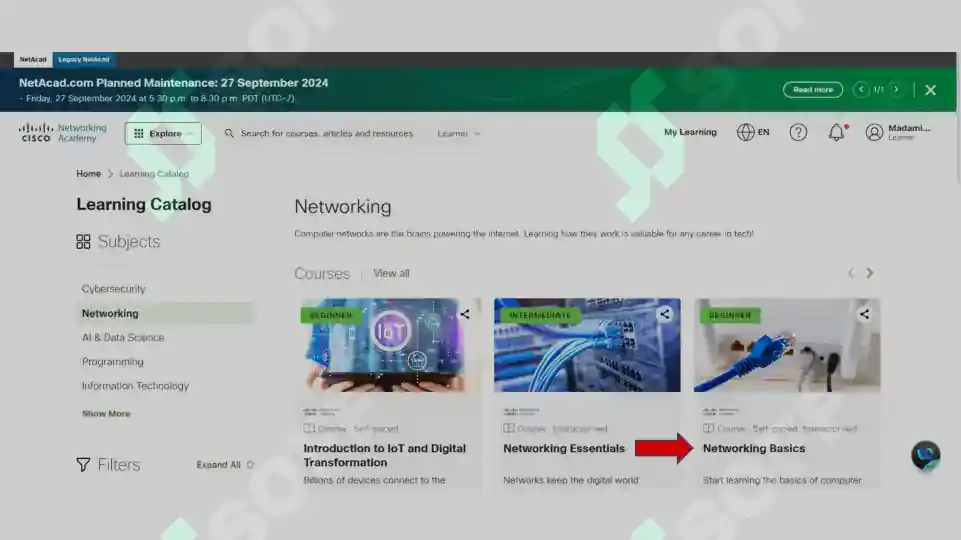Click the Explore grid icon
961x540 pixels.
coord(139,133)
